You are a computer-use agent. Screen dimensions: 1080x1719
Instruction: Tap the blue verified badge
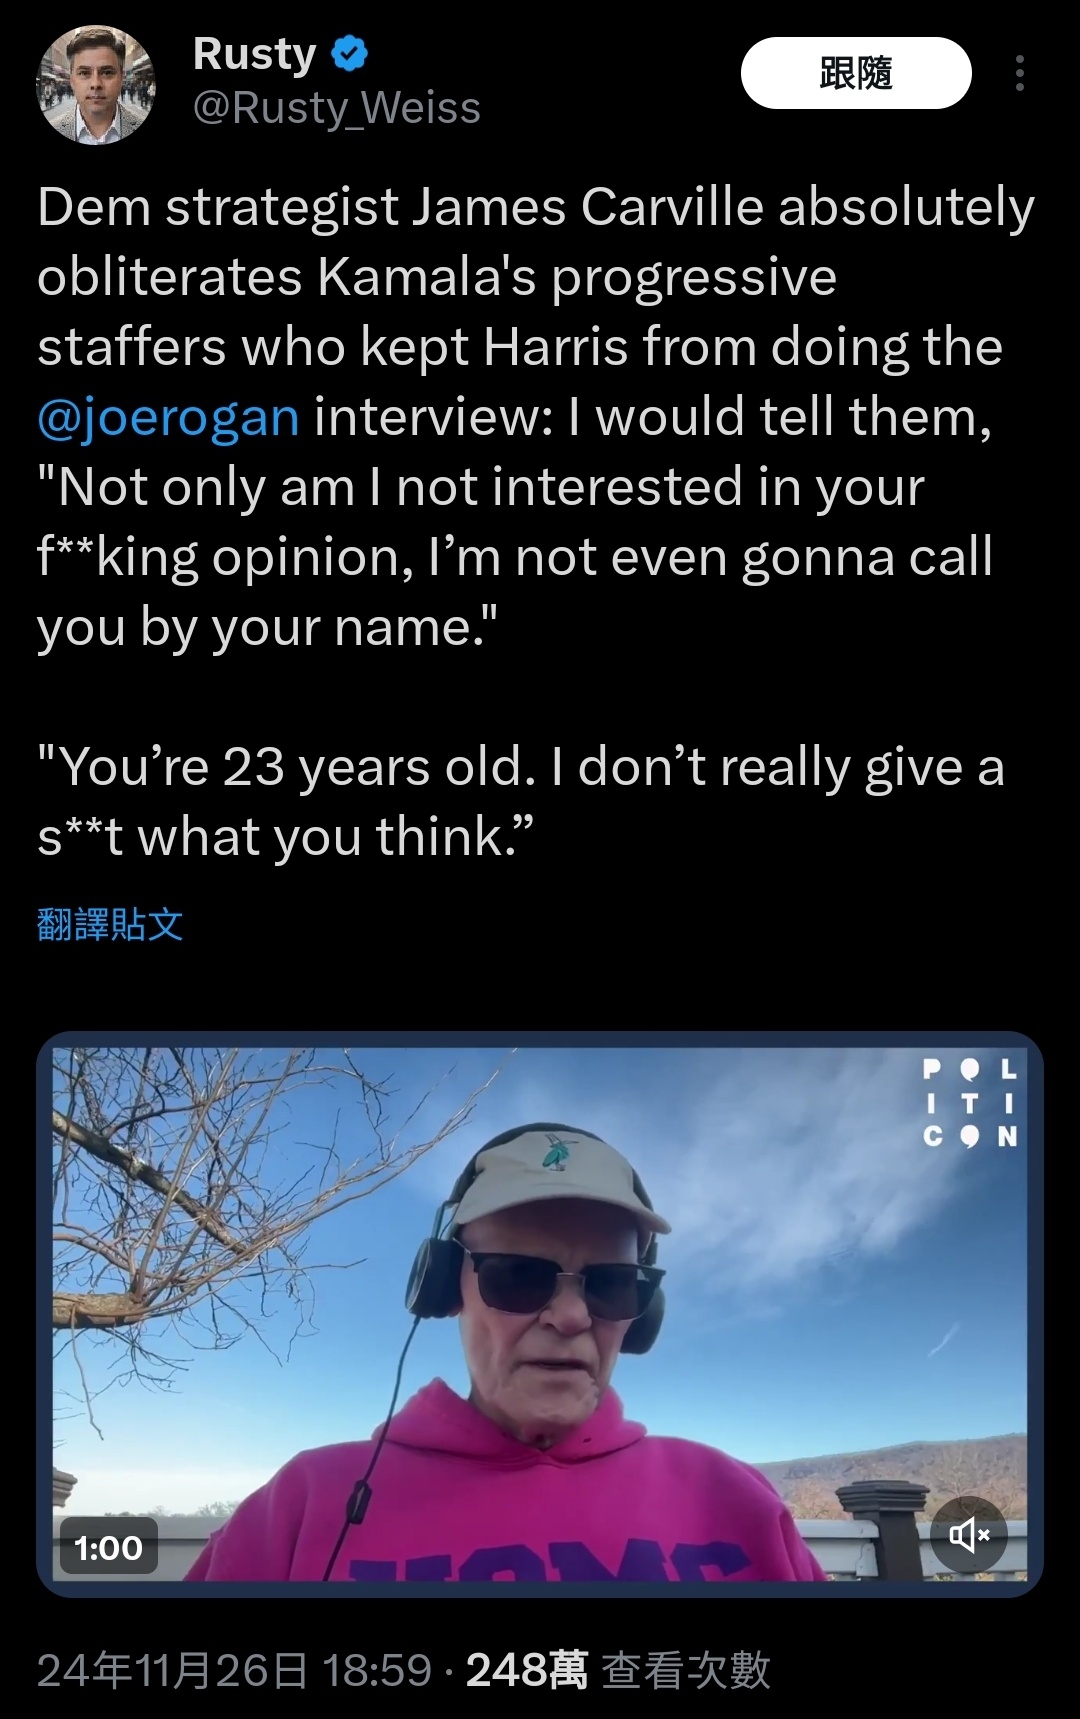point(349,54)
